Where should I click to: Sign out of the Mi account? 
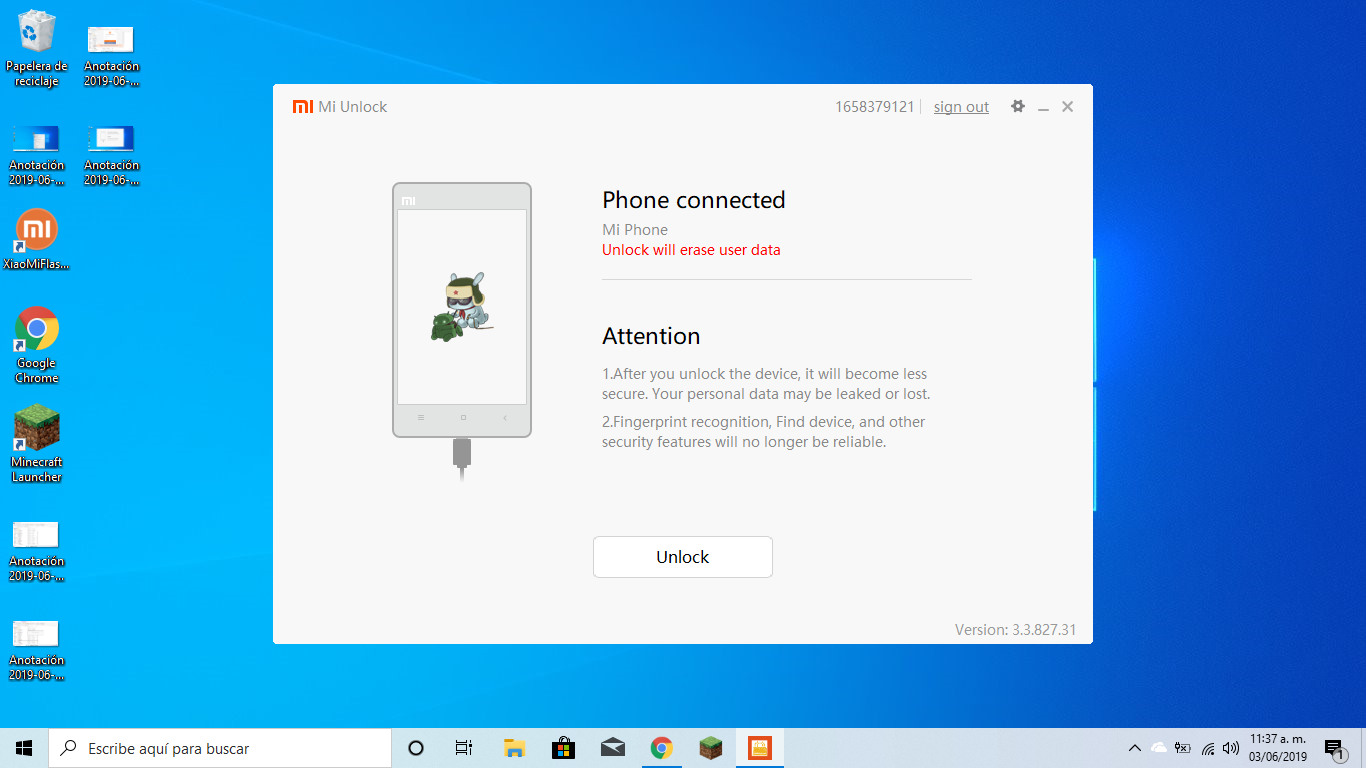tap(961, 107)
